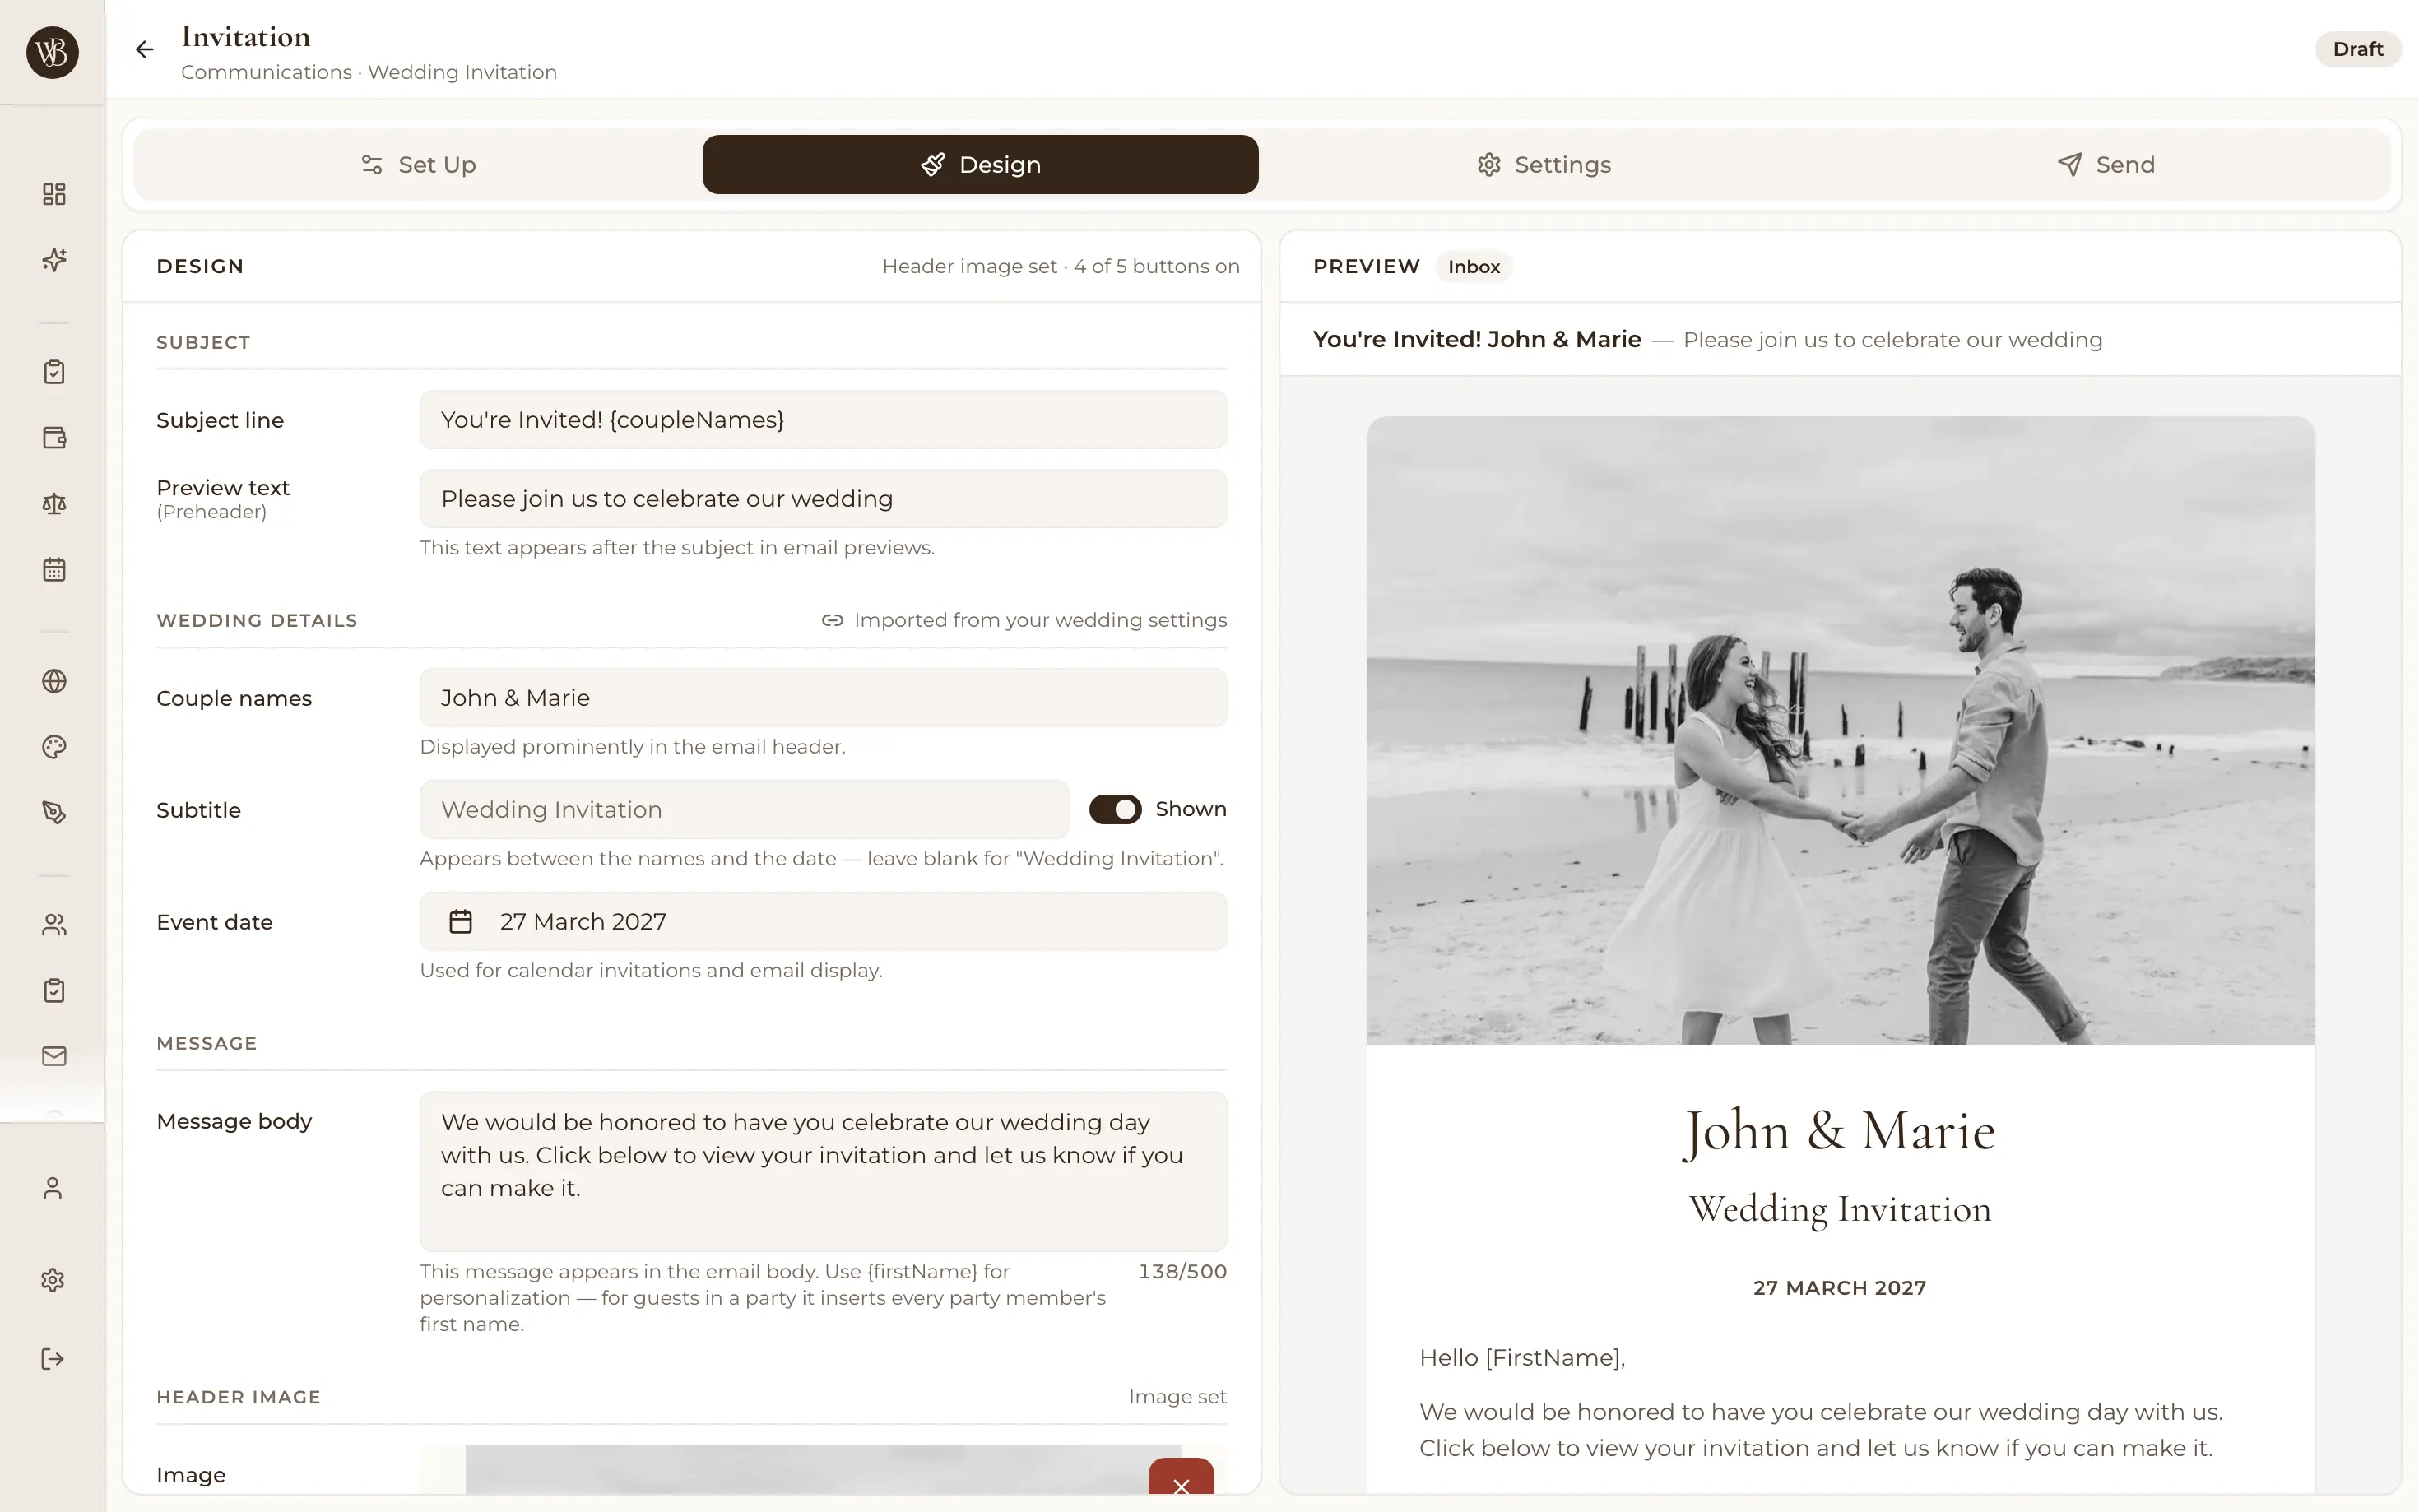The width and height of the screenshot is (2419, 1512).
Task: Switch to the Settings tab
Action: [1544, 165]
